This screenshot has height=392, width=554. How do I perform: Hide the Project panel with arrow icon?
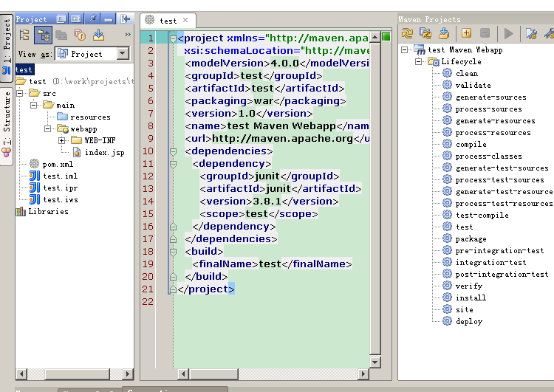tap(125, 19)
